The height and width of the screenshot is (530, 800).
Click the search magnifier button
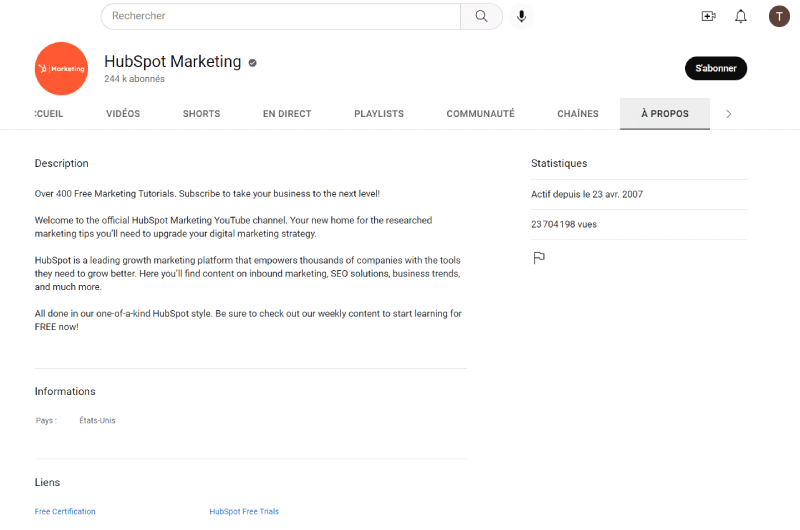pyautogui.click(x=481, y=16)
